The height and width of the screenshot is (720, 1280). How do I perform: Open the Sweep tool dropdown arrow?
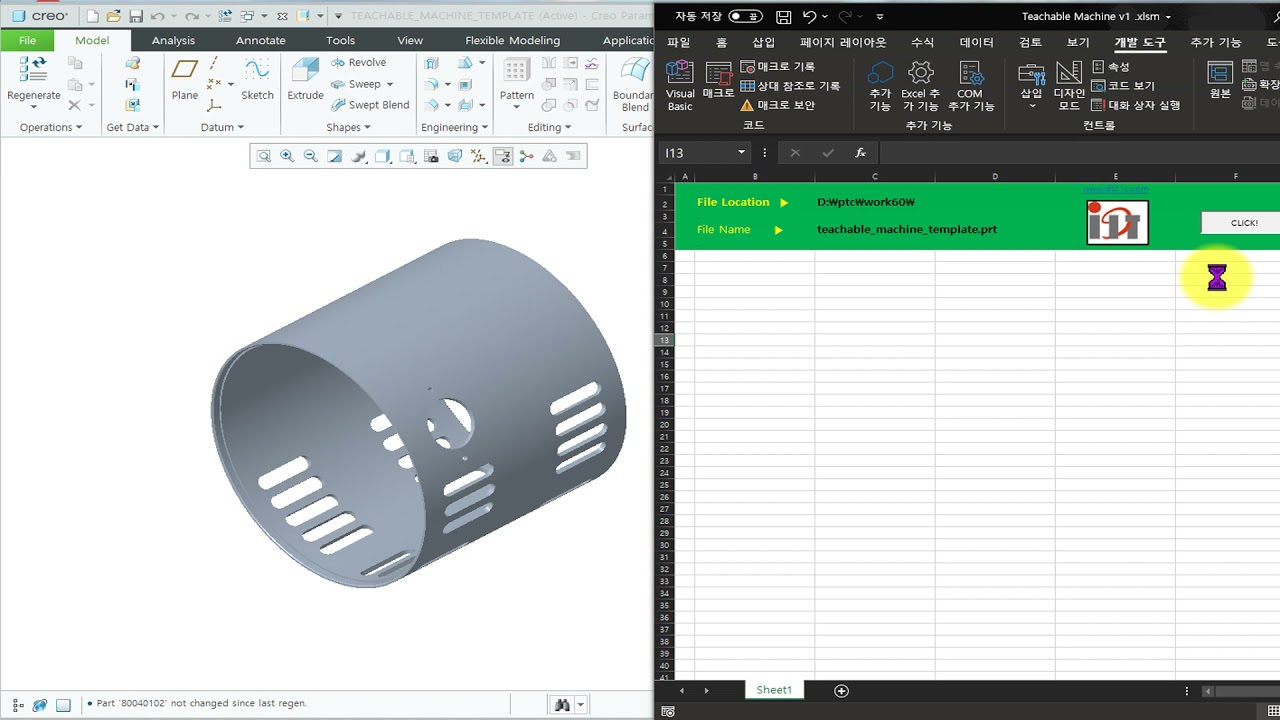pos(389,84)
